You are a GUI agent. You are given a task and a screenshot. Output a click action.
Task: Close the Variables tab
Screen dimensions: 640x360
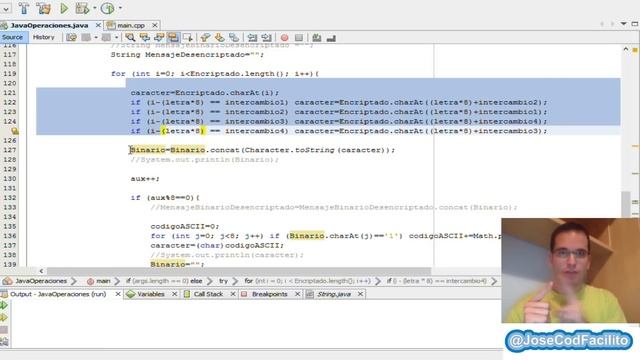click(x=174, y=294)
